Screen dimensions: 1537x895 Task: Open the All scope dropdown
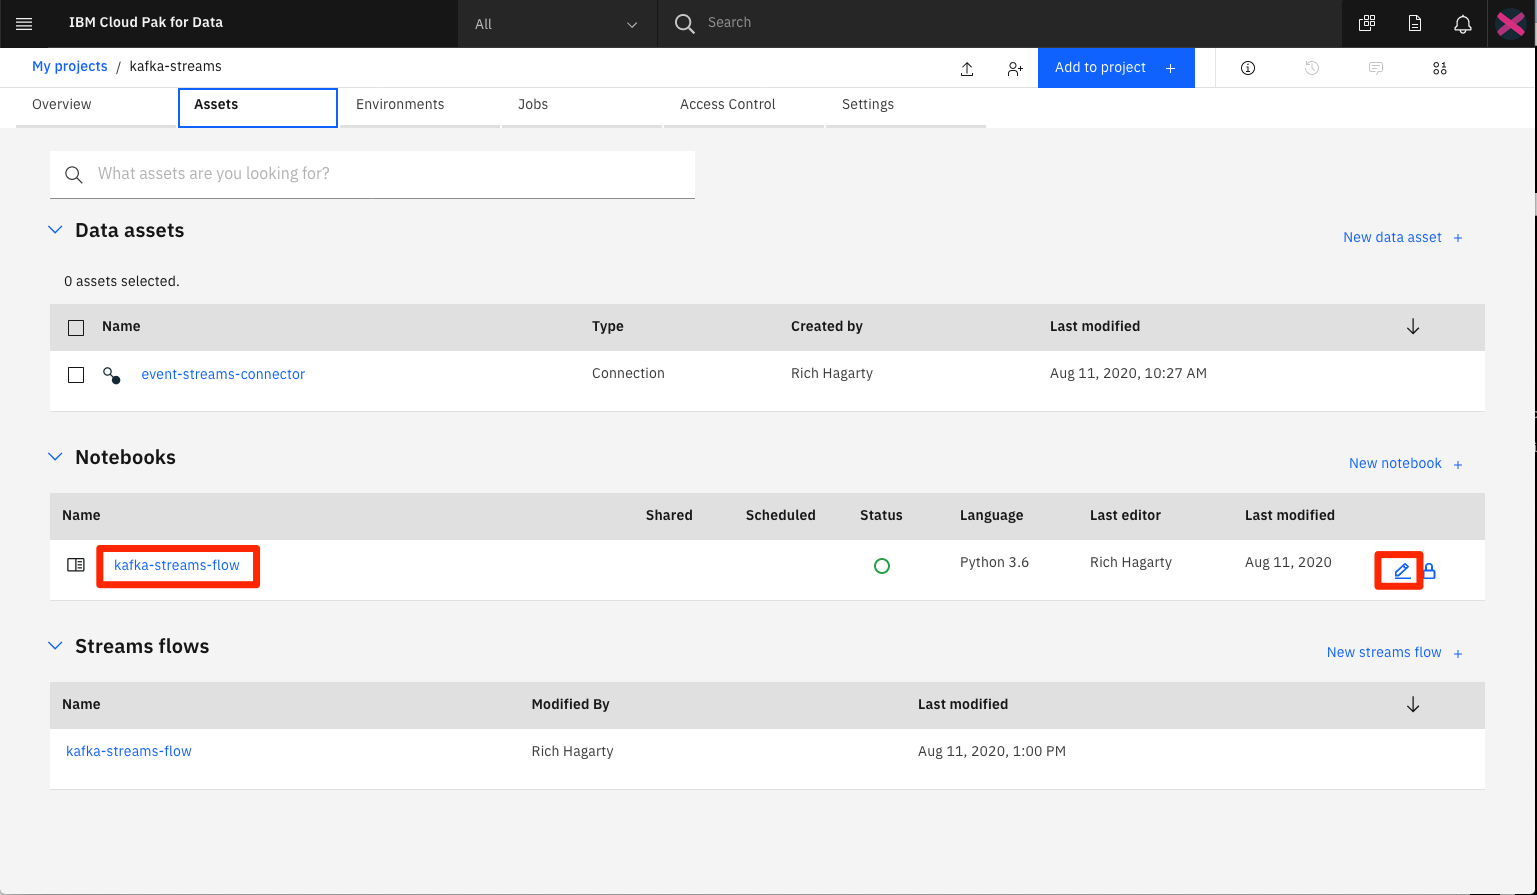pos(557,24)
